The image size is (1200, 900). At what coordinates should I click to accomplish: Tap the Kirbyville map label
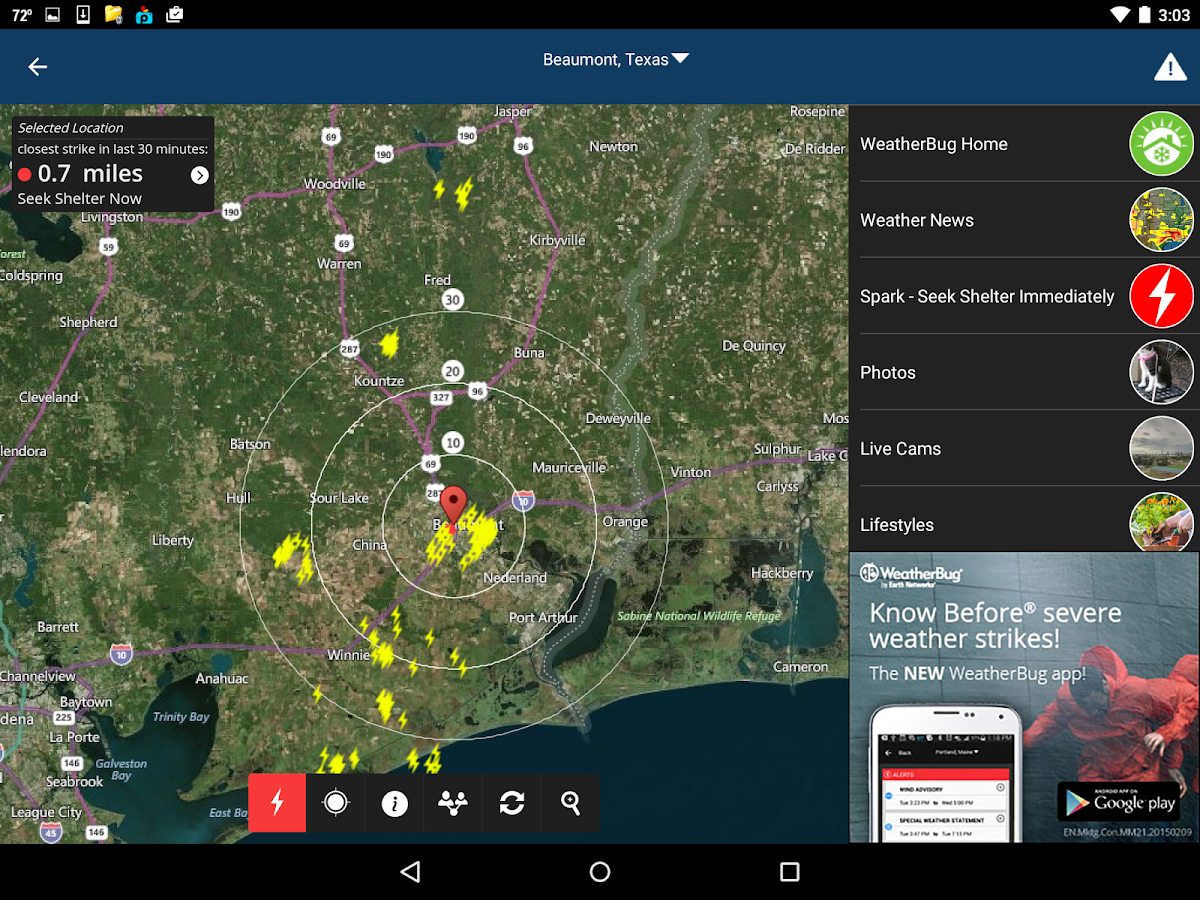(557, 240)
